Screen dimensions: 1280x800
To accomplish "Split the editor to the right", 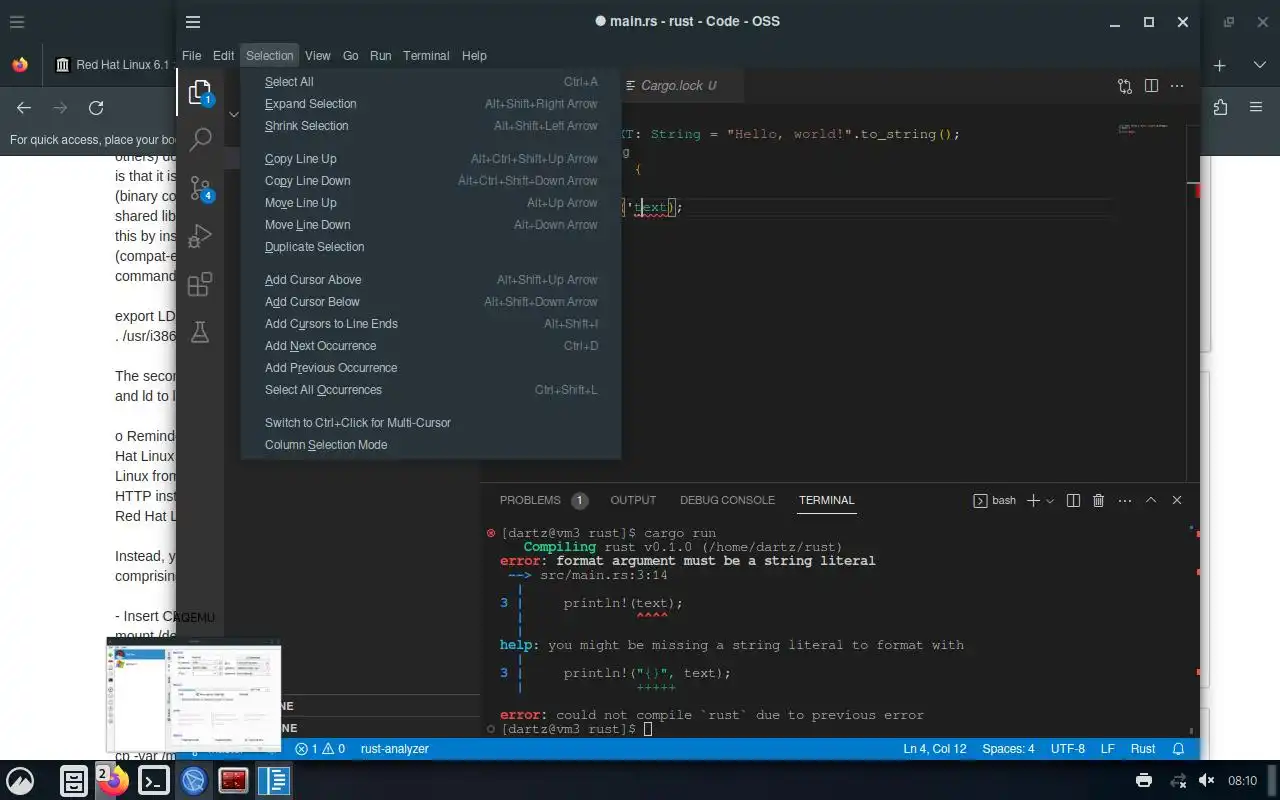I will tap(1151, 86).
